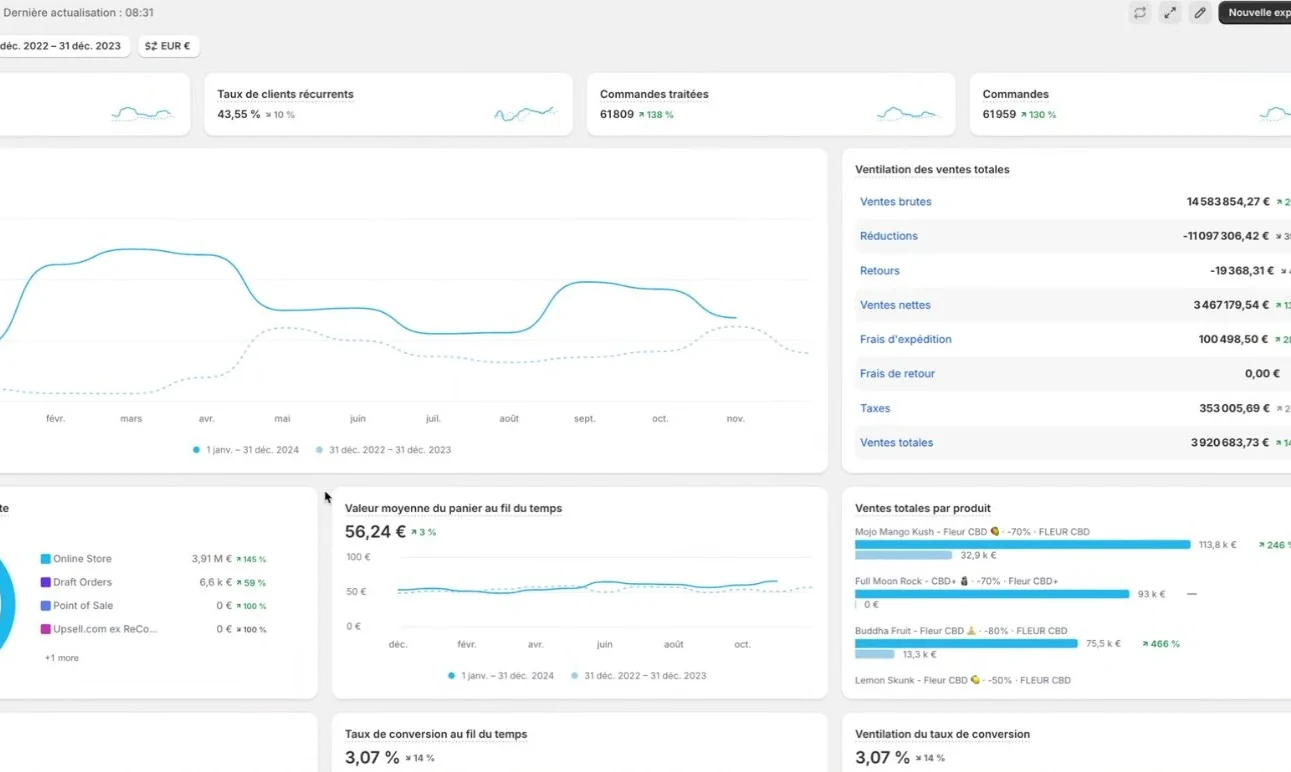The width and height of the screenshot is (1291, 772).
Task: Open the Ventes totales link
Action: pyautogui.click(x=896, y=443)
